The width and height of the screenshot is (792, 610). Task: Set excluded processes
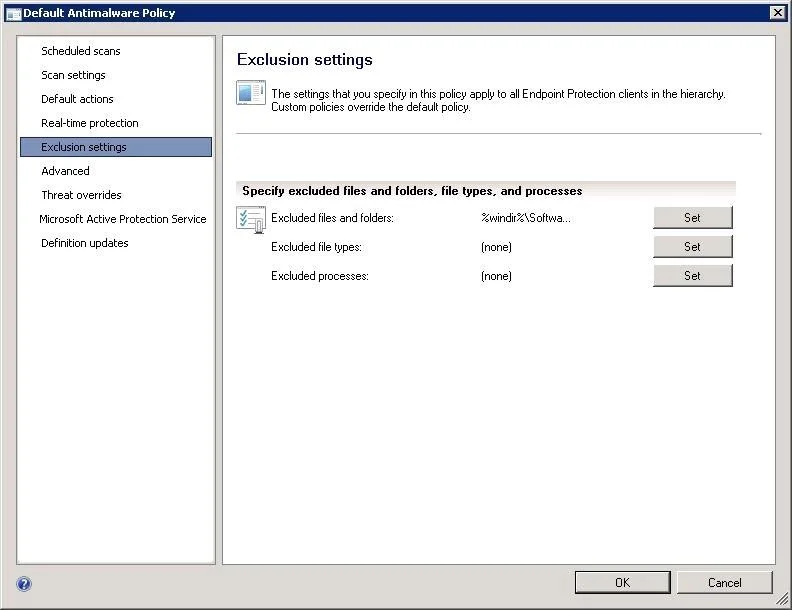point(692,276)
